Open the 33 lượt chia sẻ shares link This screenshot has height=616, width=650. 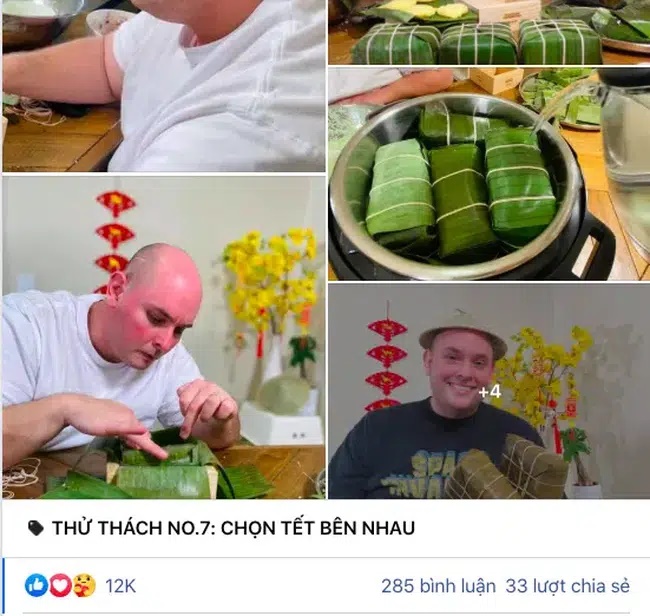[x=568, y=586]
